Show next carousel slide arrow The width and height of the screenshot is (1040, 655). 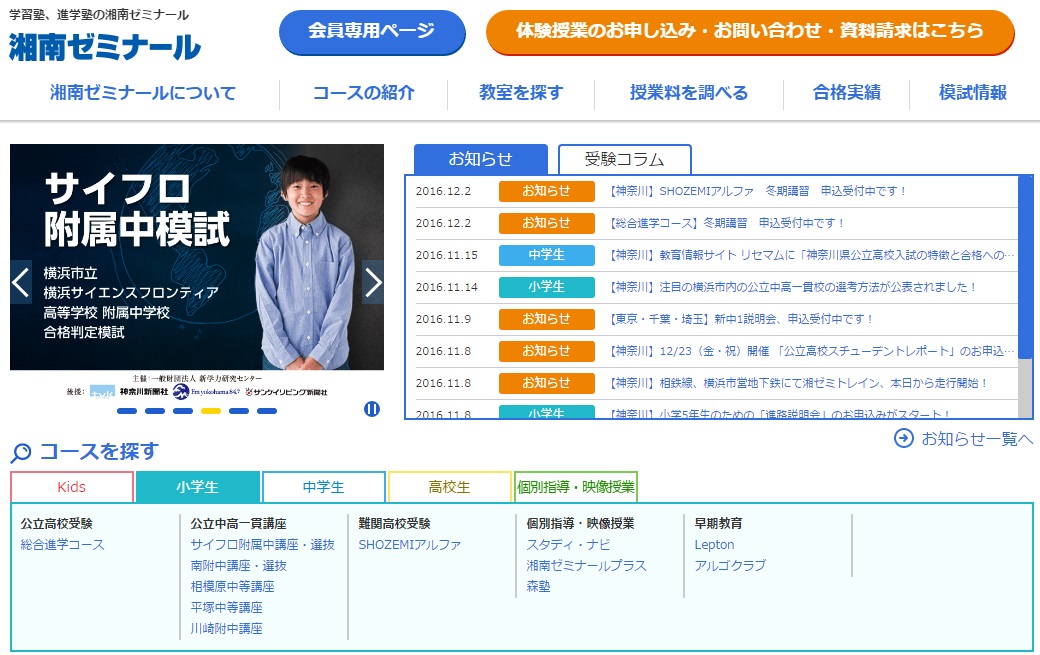pyautogui.click(x=373, y=282)
